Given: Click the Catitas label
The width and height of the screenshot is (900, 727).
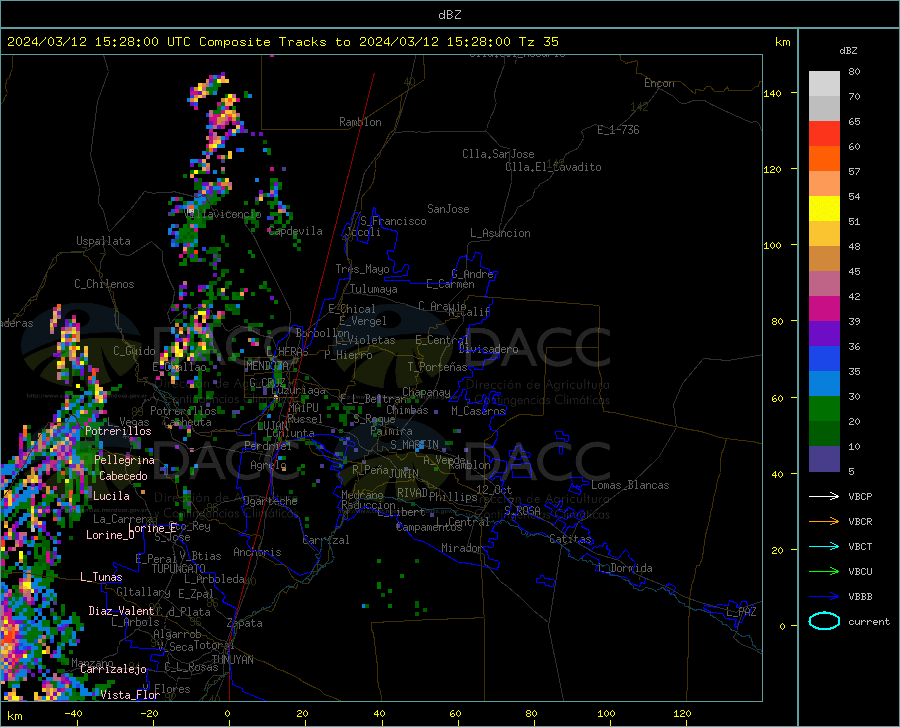Looking at the screenshot, I should (x=570, y=539).
